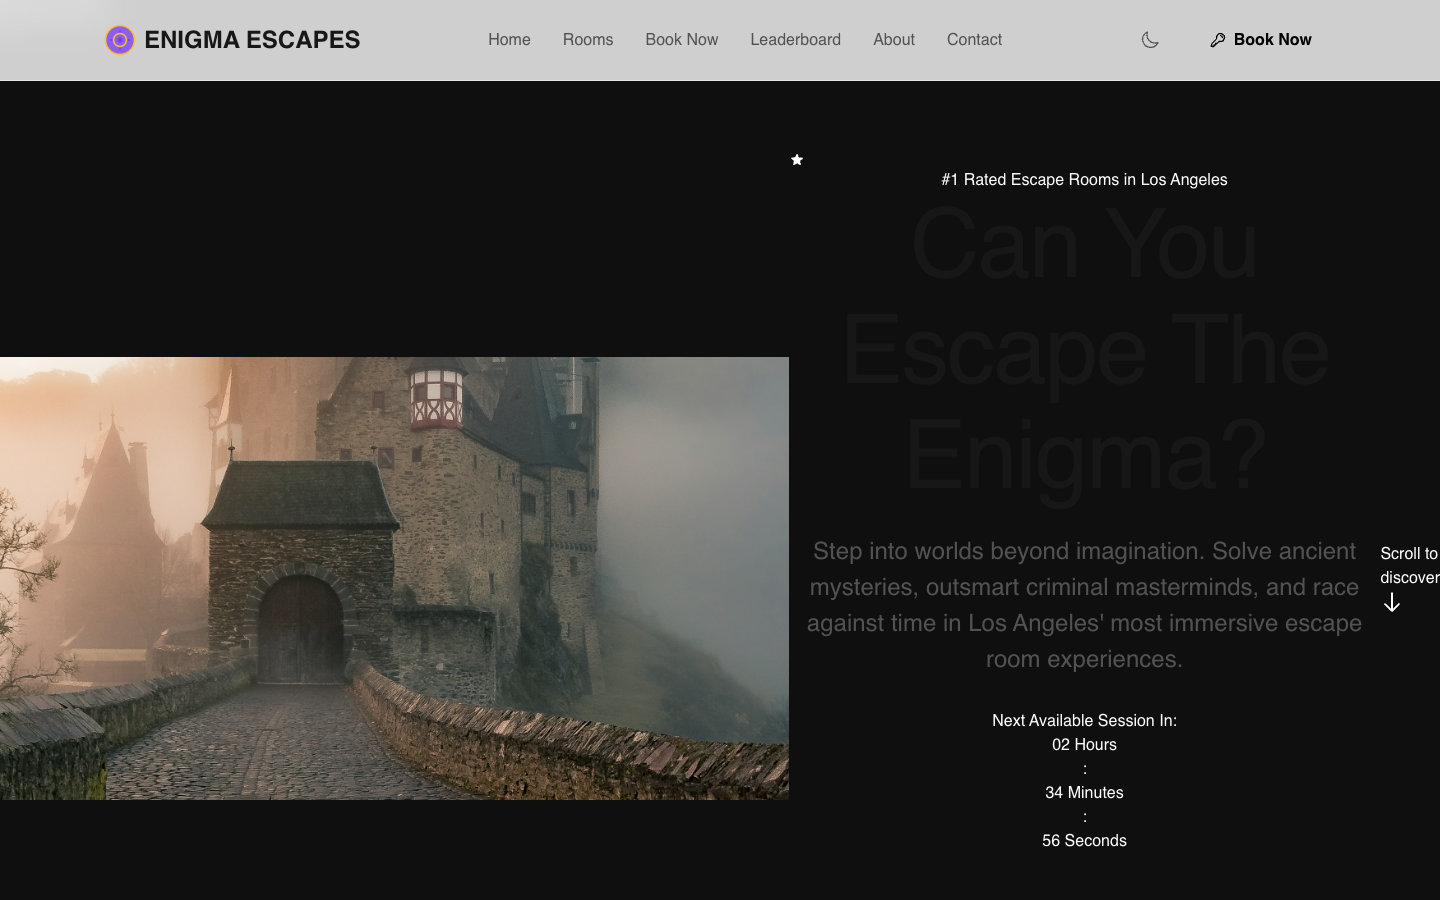Open the Home page
The height and width of the screenshot is (900, 1440).
coord(509,40)
